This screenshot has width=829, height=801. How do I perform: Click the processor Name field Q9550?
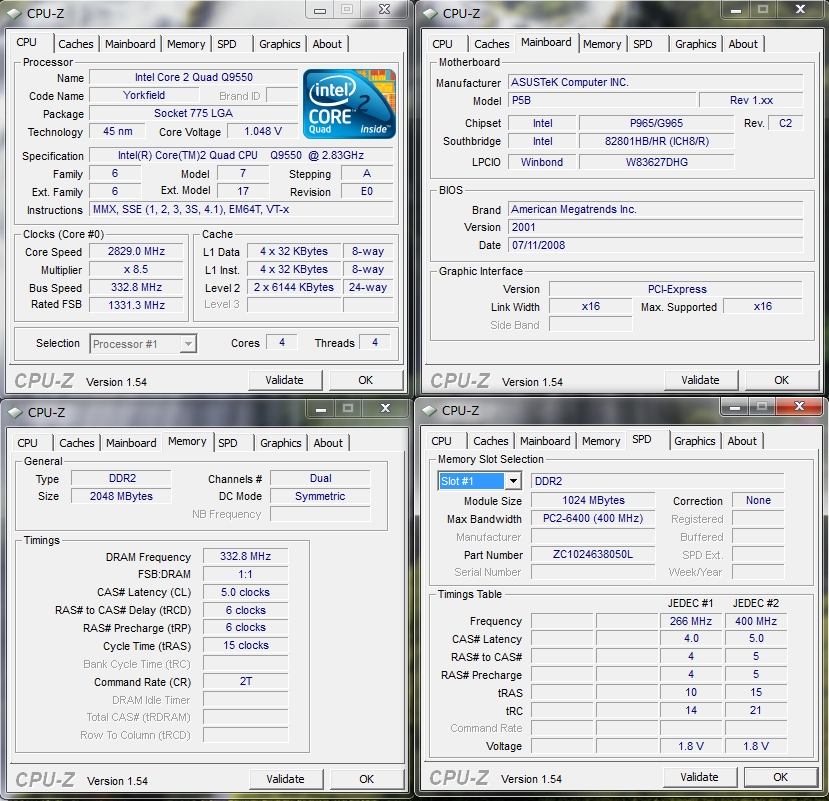[194, 77]
